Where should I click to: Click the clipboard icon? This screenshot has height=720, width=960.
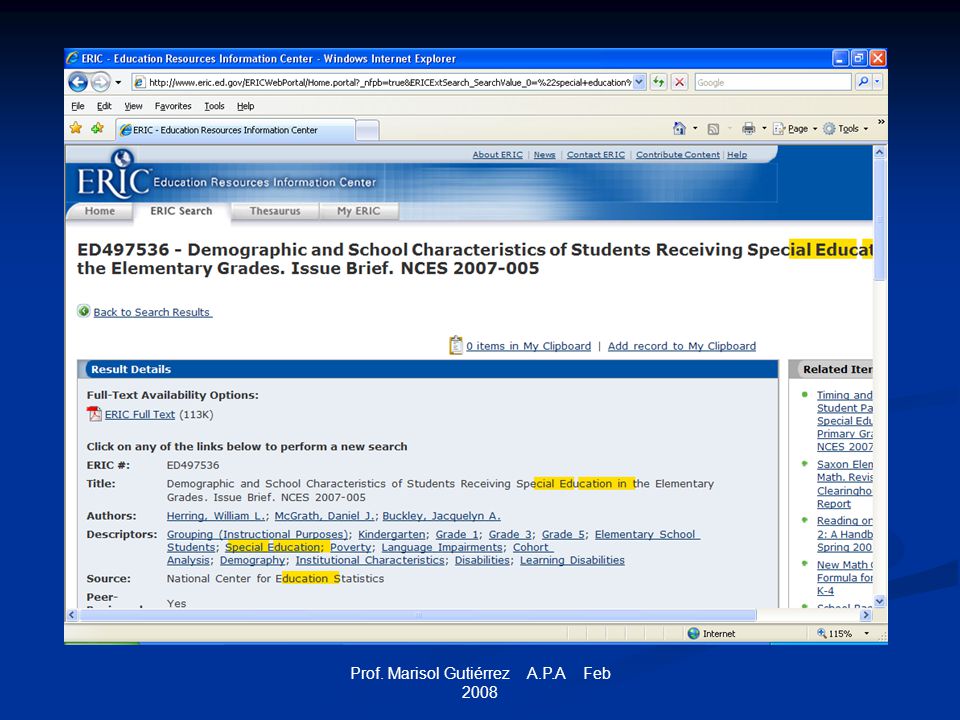(456, 345)
